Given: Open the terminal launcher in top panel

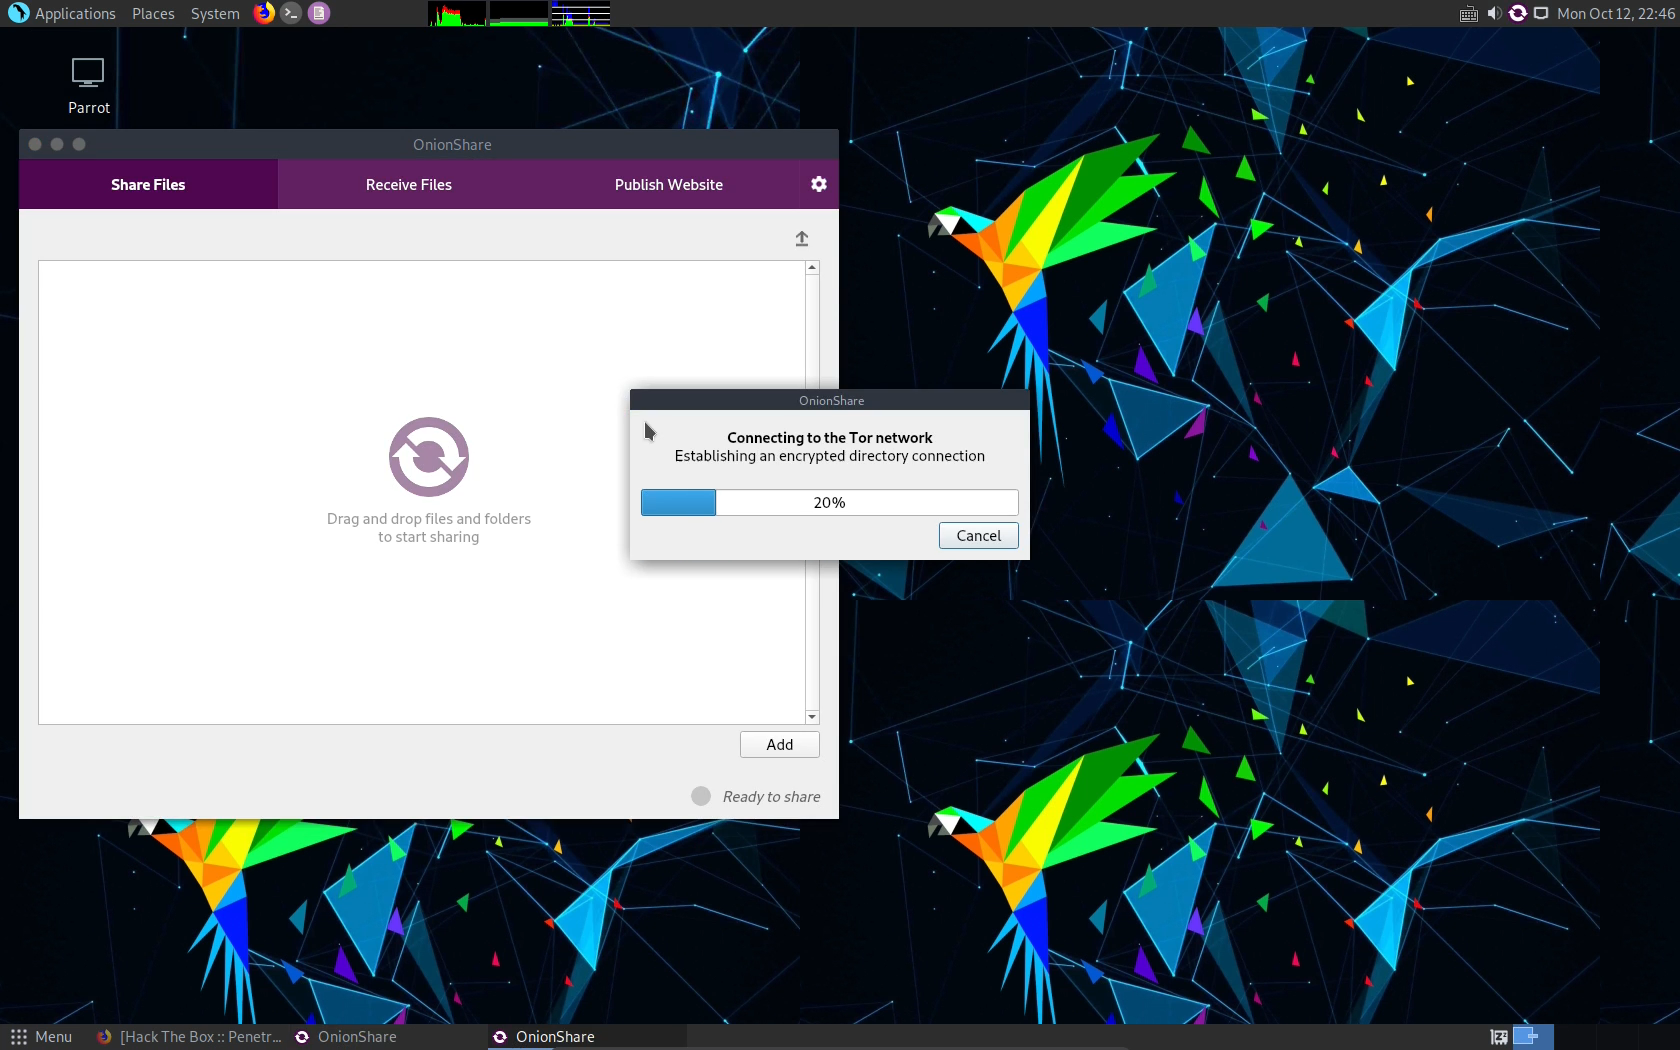Looking at the screenshot, I should point(291,13).
